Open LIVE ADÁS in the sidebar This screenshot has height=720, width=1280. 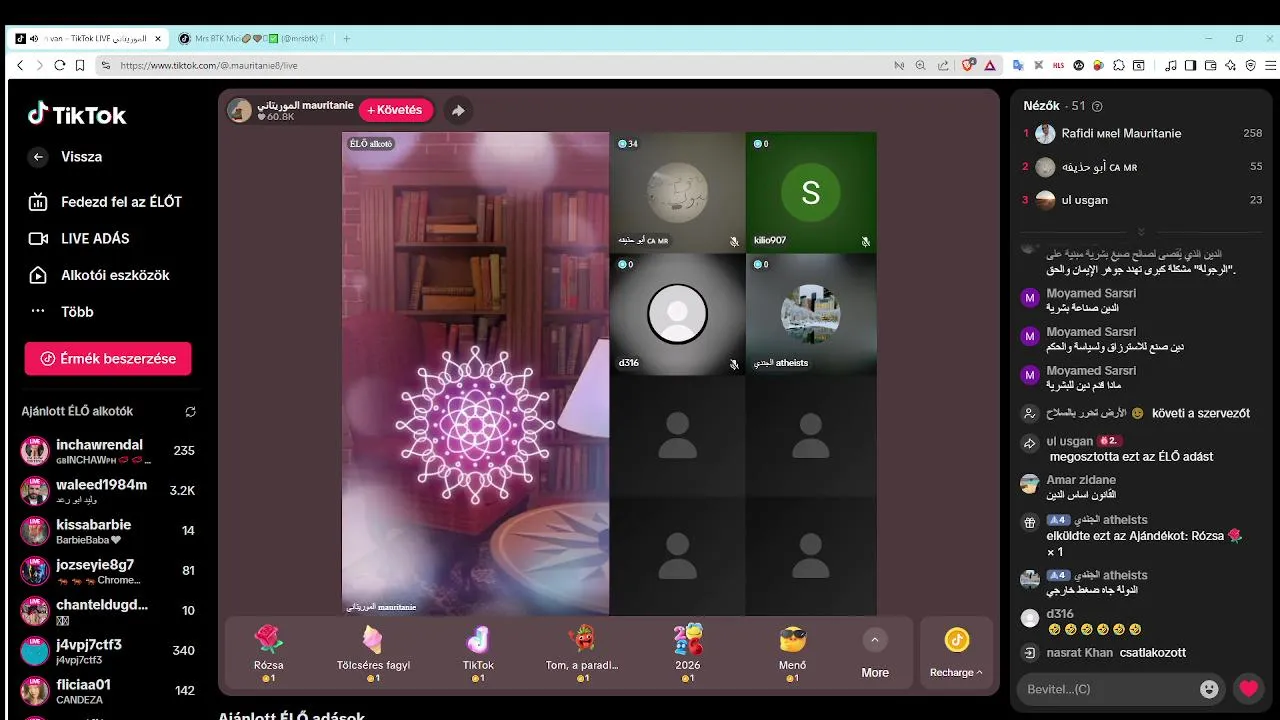coord(80,239)
